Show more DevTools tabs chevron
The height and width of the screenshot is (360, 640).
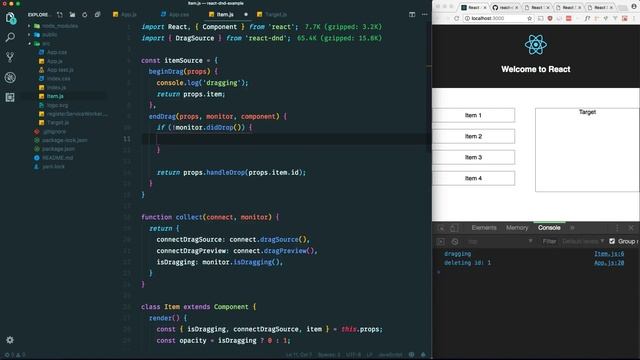click(x=572, y=228)
